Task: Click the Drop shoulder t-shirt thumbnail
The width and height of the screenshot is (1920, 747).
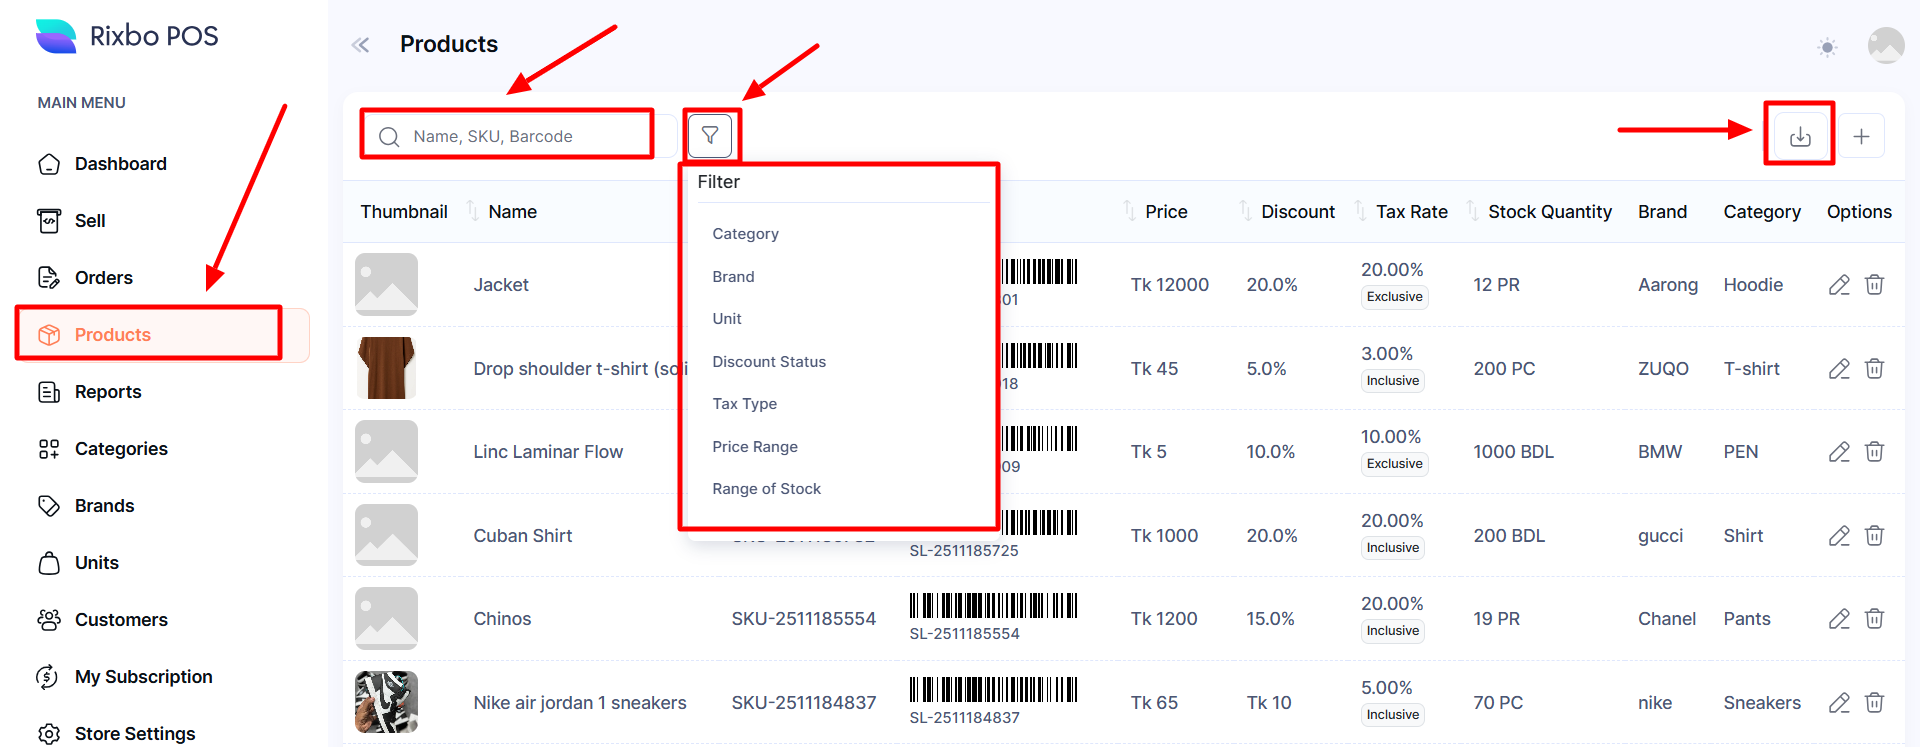Action: pos(386,368)
